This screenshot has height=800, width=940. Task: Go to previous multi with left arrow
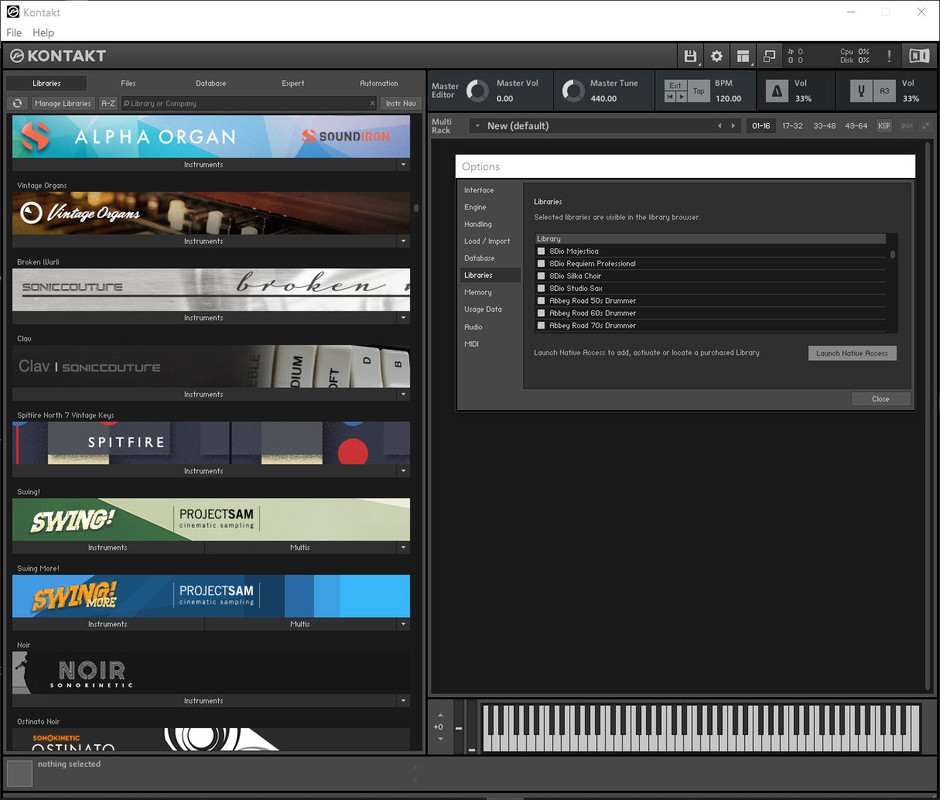pos(720,126)
